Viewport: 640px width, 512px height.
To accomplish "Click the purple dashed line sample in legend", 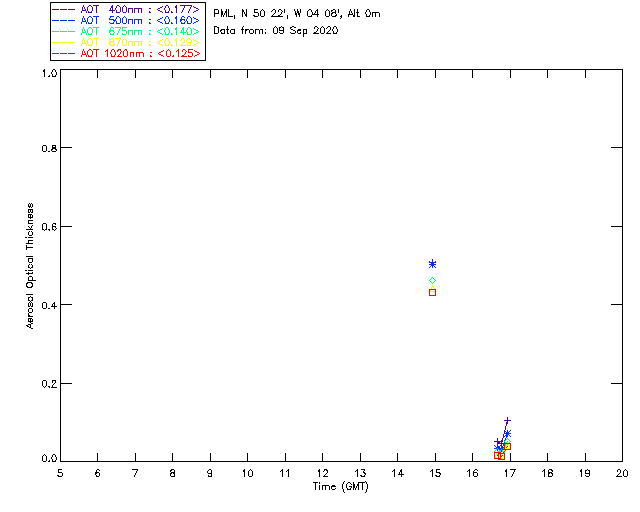I will pos(64,9).
